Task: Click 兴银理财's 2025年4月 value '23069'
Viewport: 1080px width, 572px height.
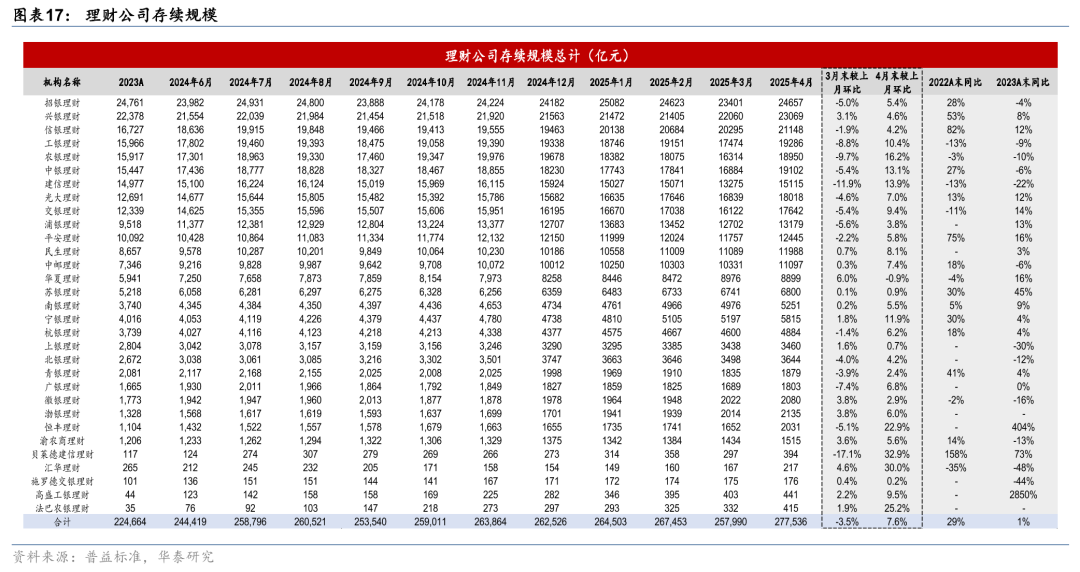Action: [791, 116]
